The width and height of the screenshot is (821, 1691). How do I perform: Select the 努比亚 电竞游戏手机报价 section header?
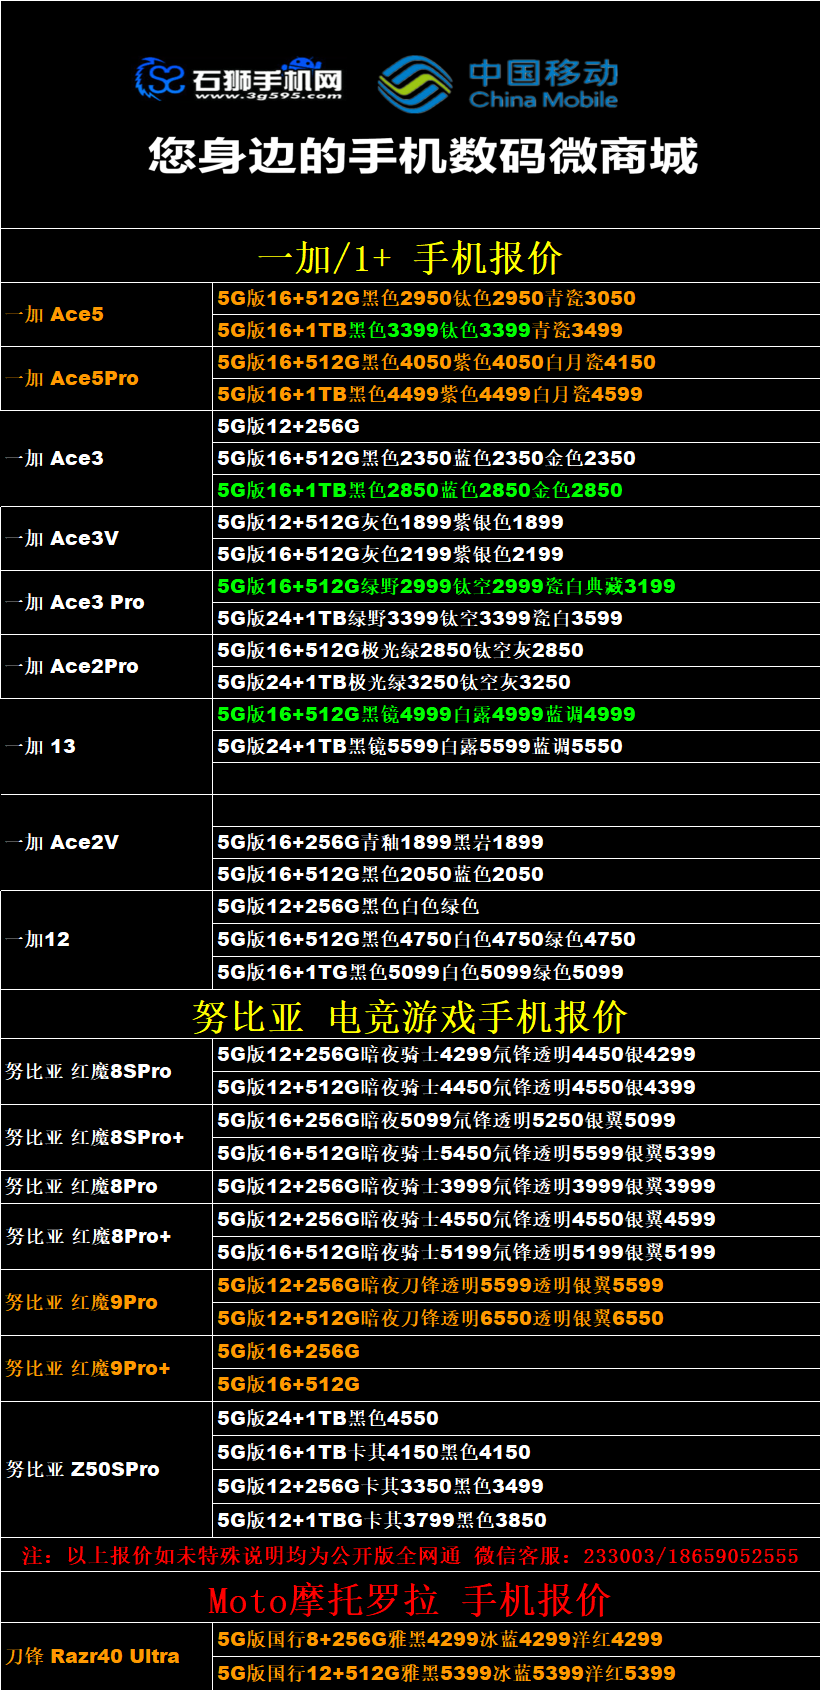pyautogui.click(x=410, y=1017)
